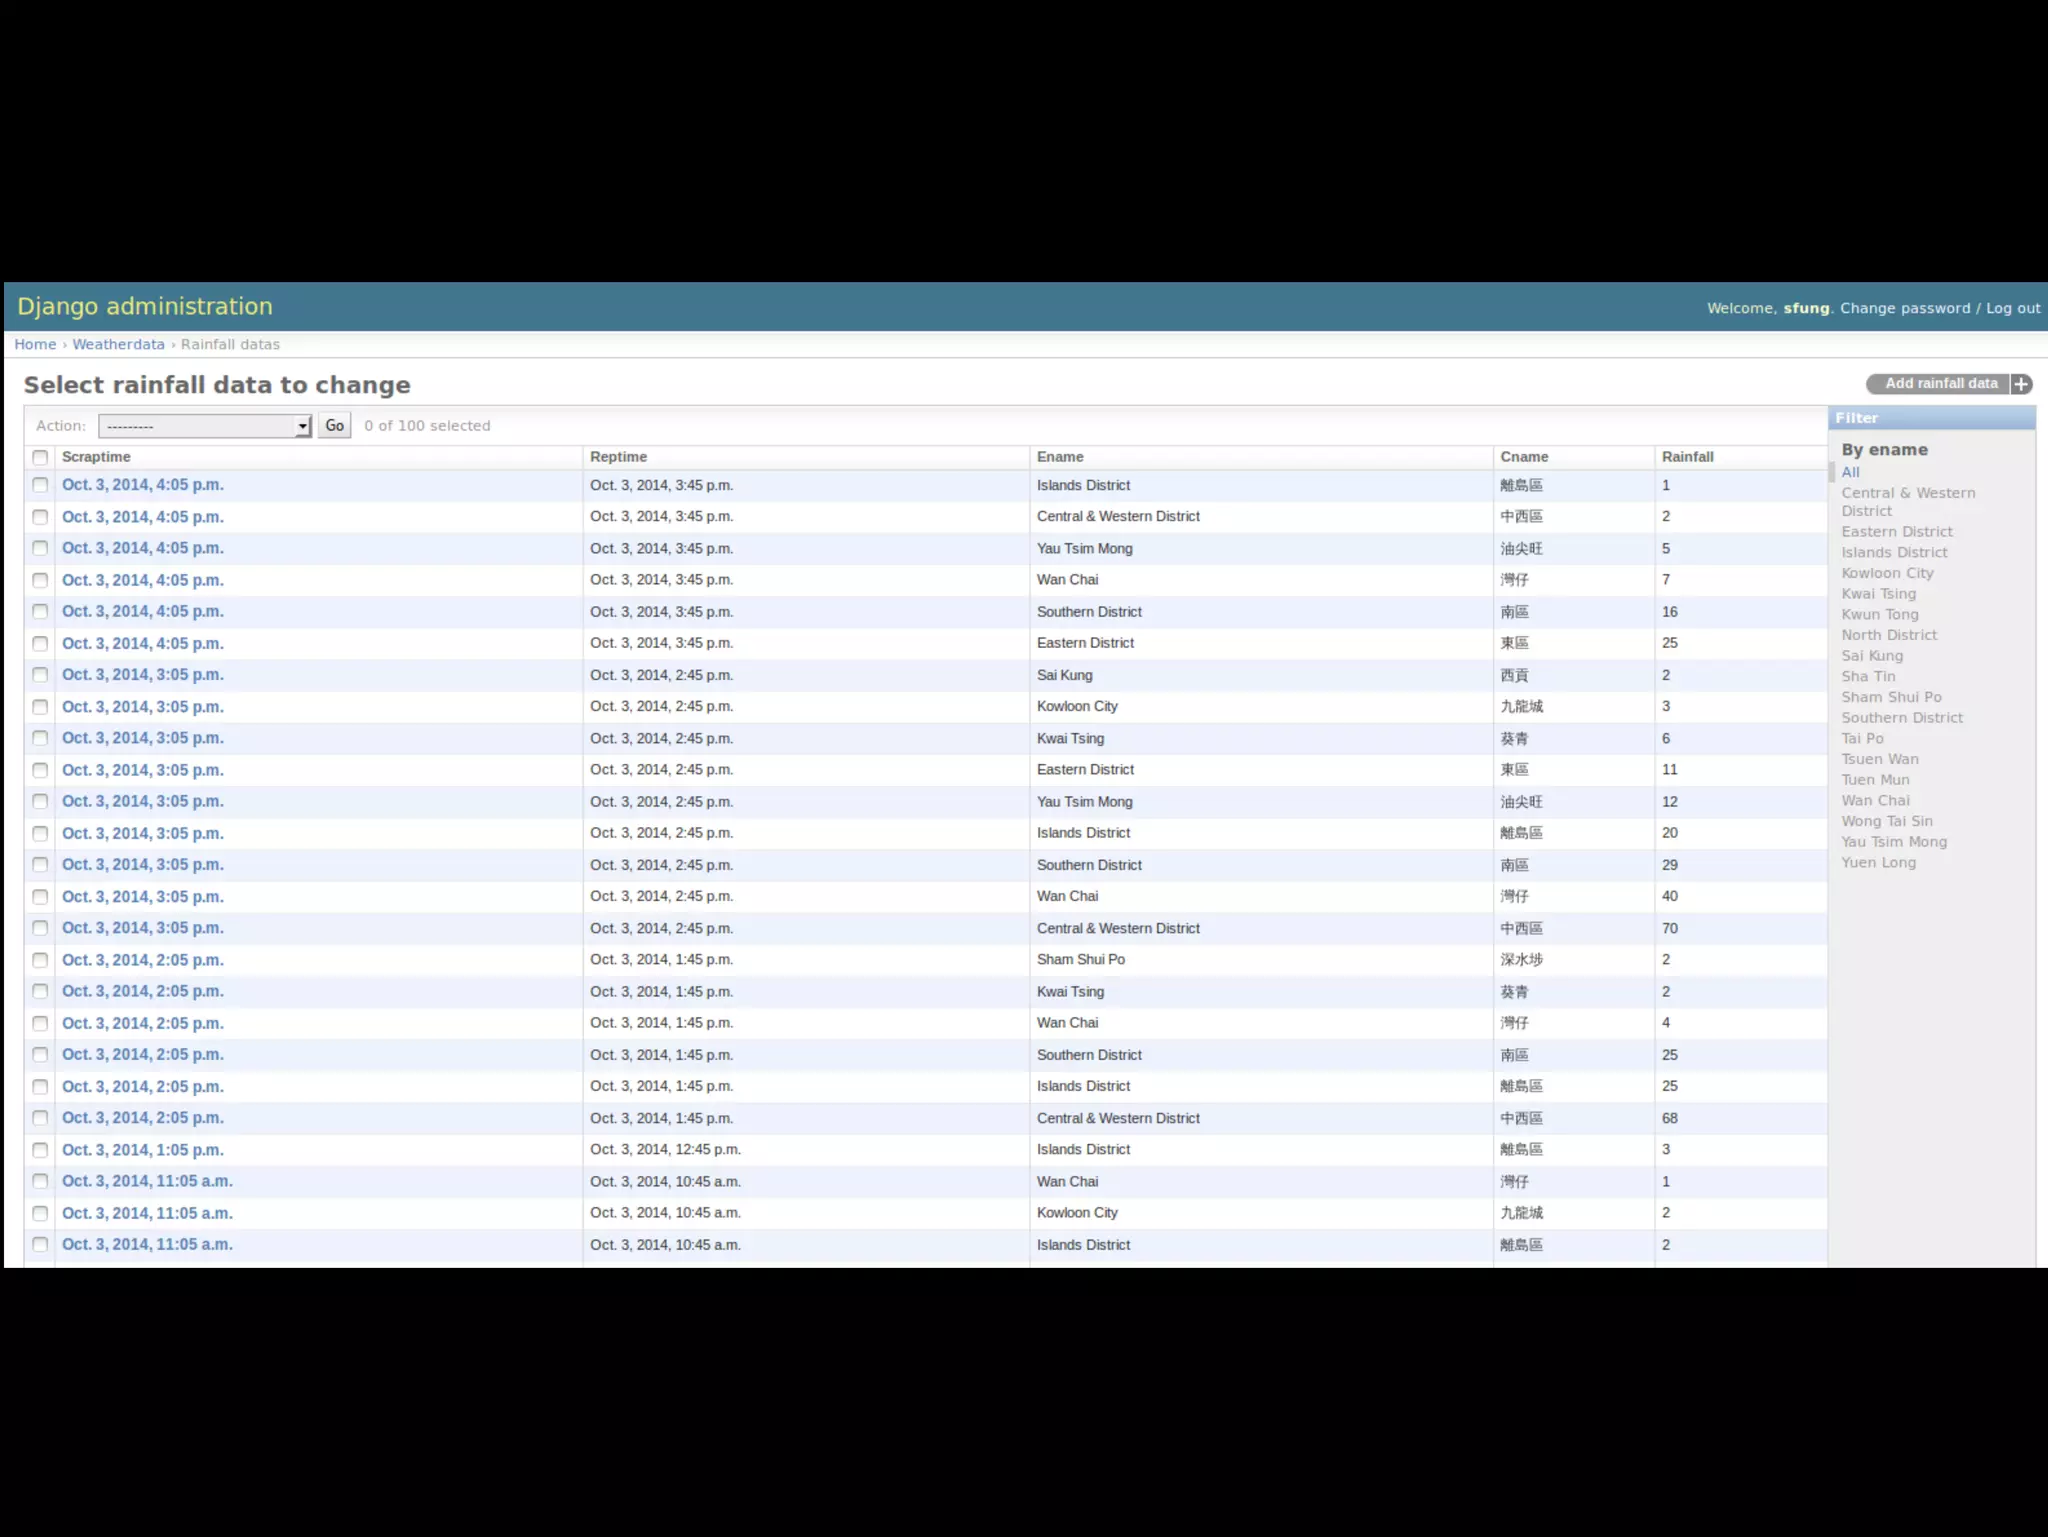Tick the checkbox for Sai Kung row

40,675
